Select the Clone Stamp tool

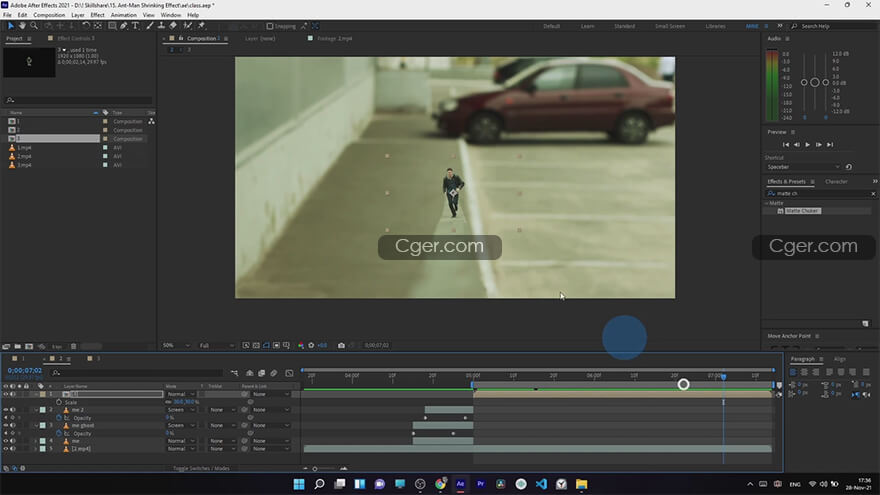[x=161, y=26]
